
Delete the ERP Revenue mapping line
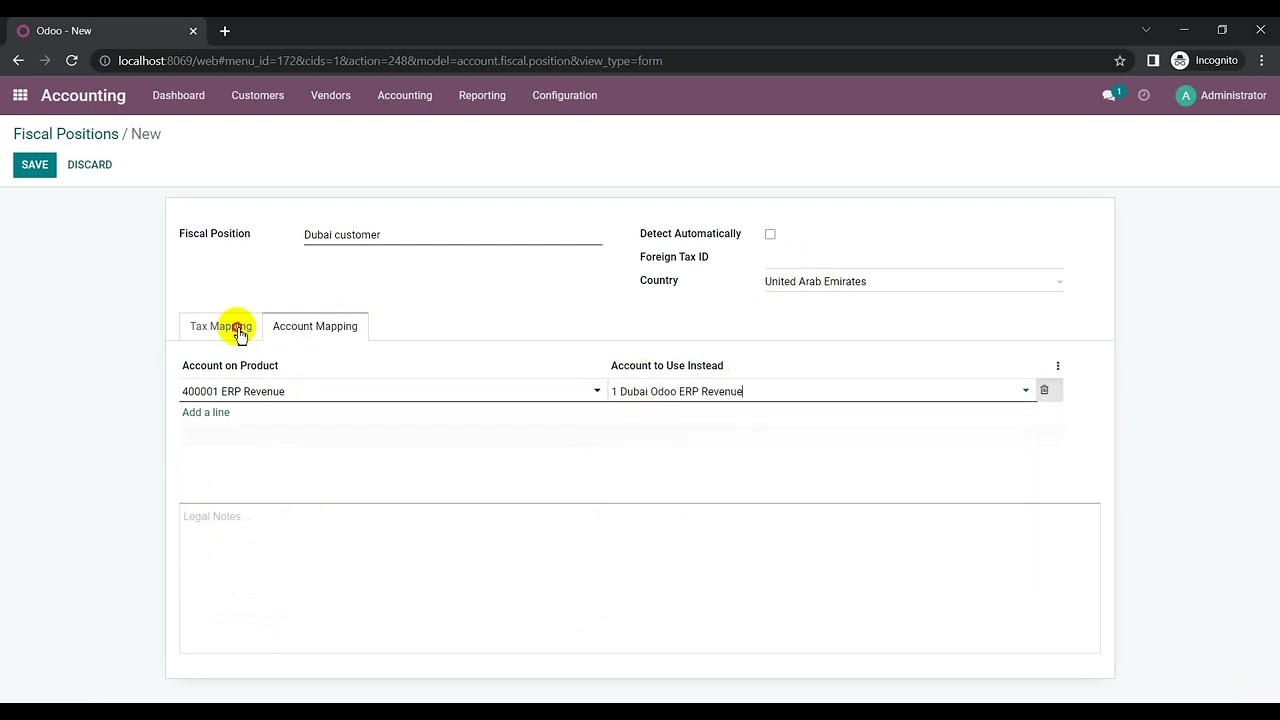coord(1044,390)
